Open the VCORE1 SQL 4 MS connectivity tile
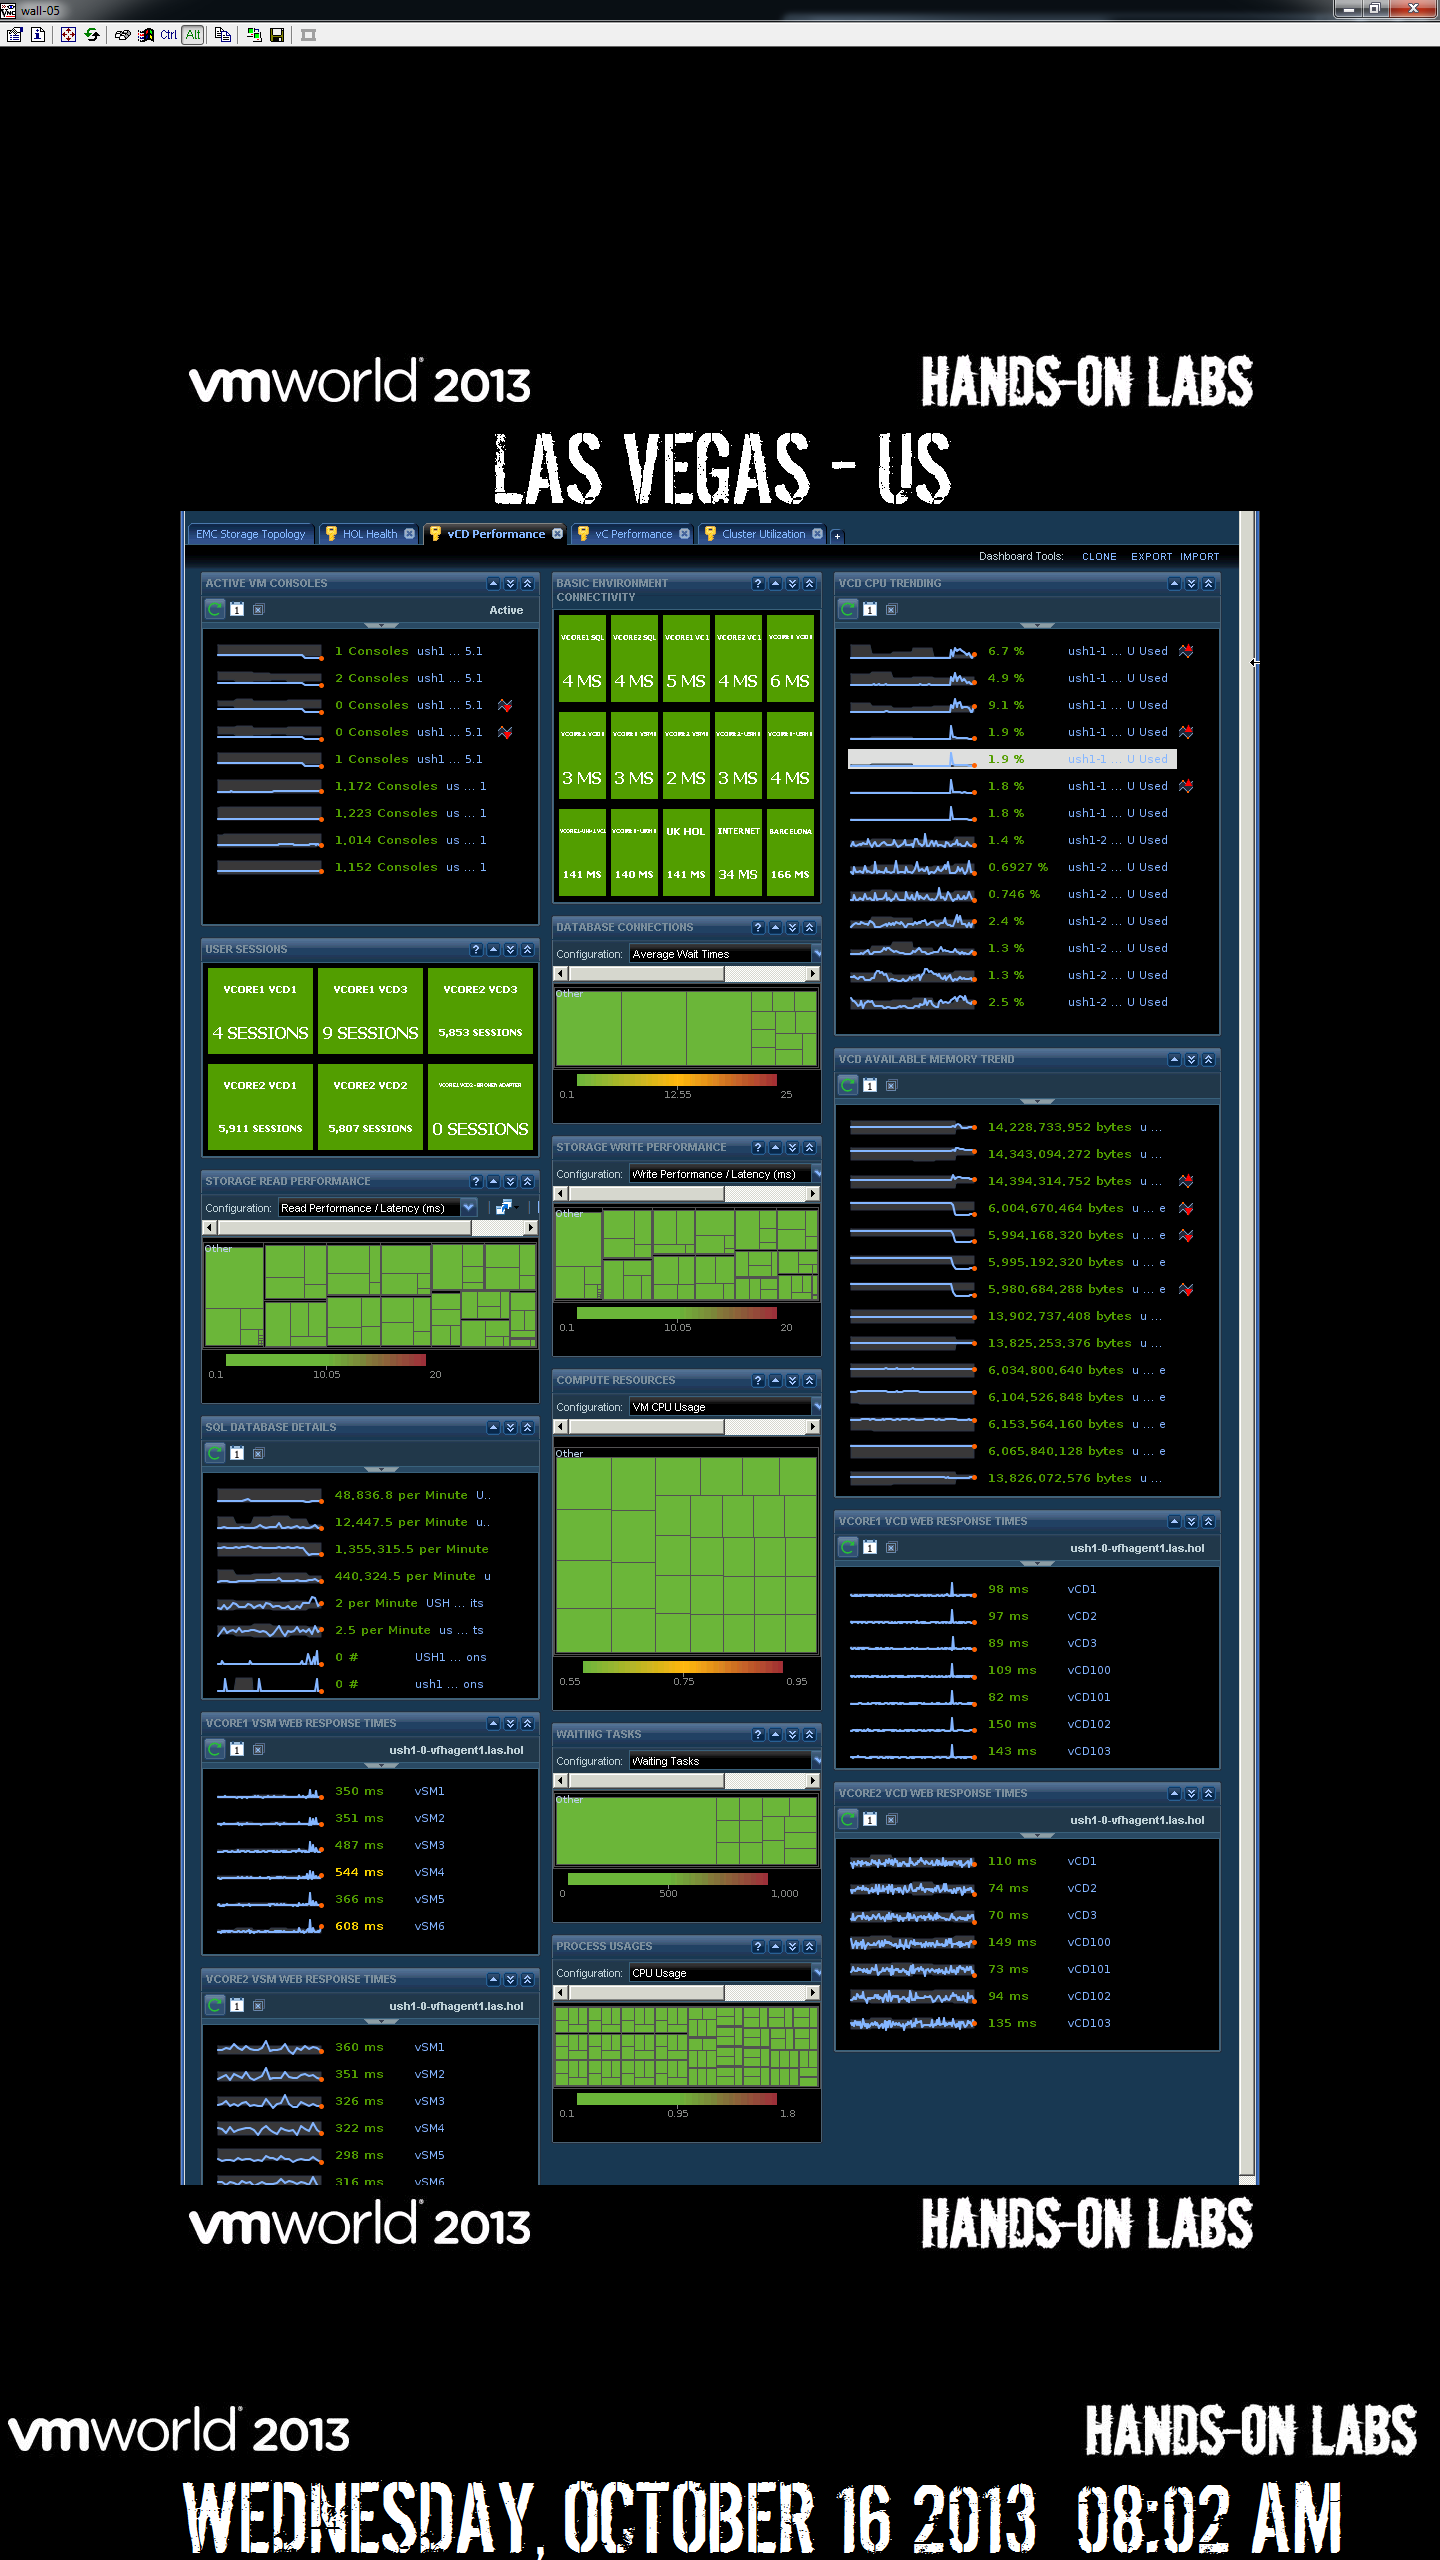Viewport: 1440px width, 2560px height. pyautogui.click(x=582, y=658)
